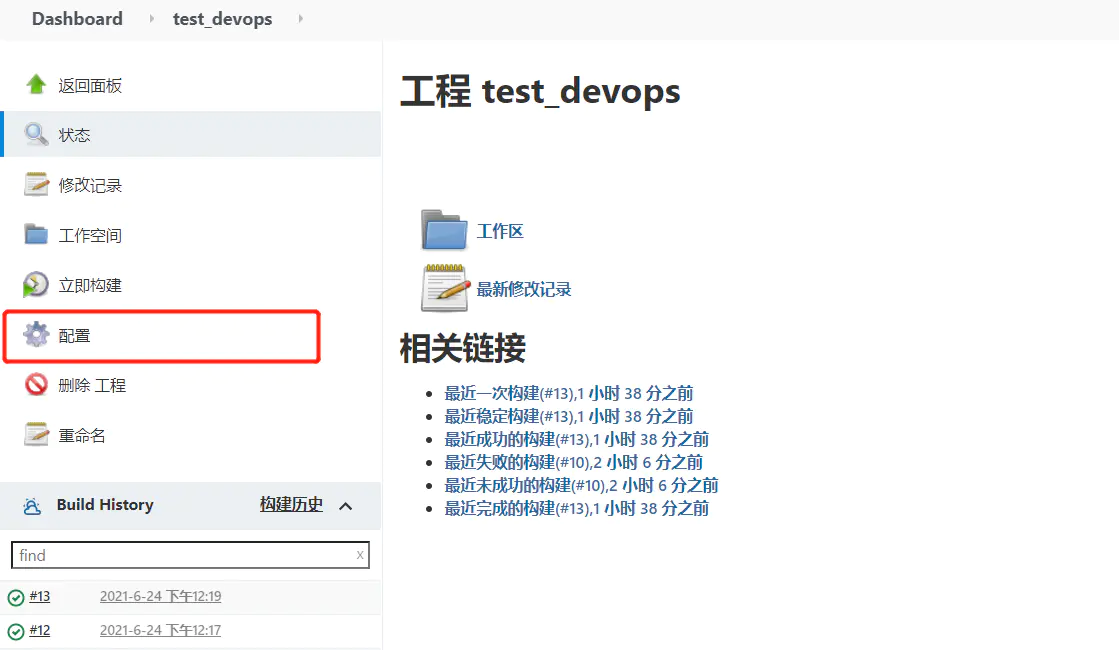Click the large latest changes notepad icon

(x=444, y=288)
